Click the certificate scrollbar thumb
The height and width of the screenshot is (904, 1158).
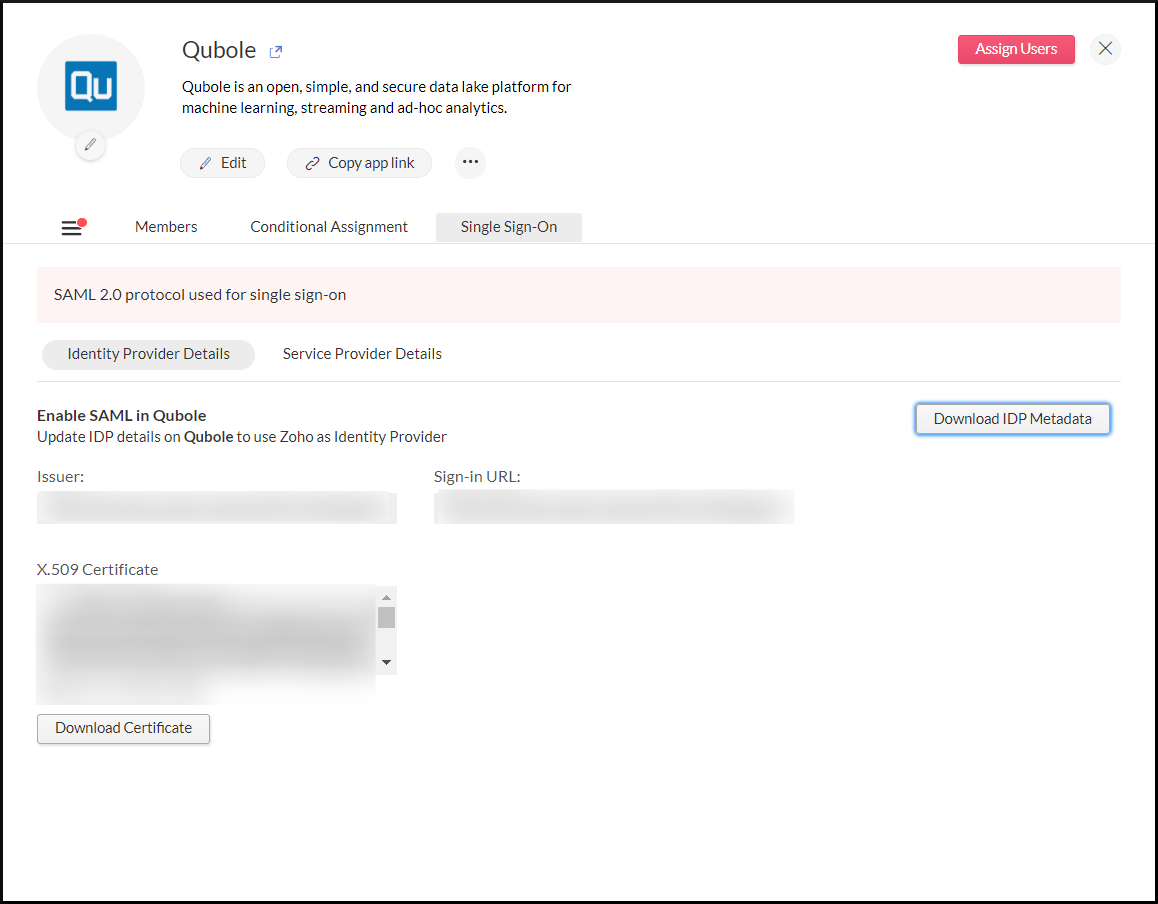(x=386, y=617)
